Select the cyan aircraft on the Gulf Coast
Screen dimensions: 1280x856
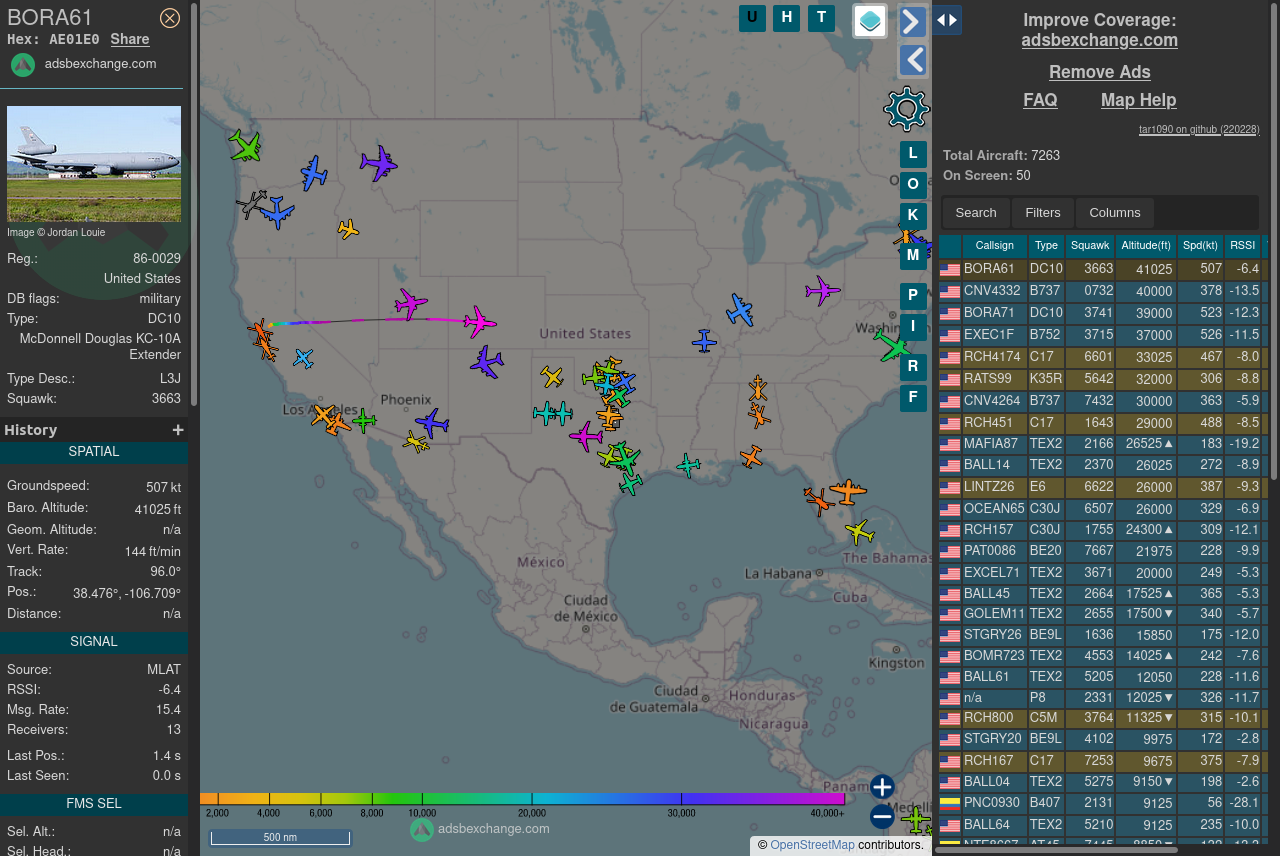[688, 464]
